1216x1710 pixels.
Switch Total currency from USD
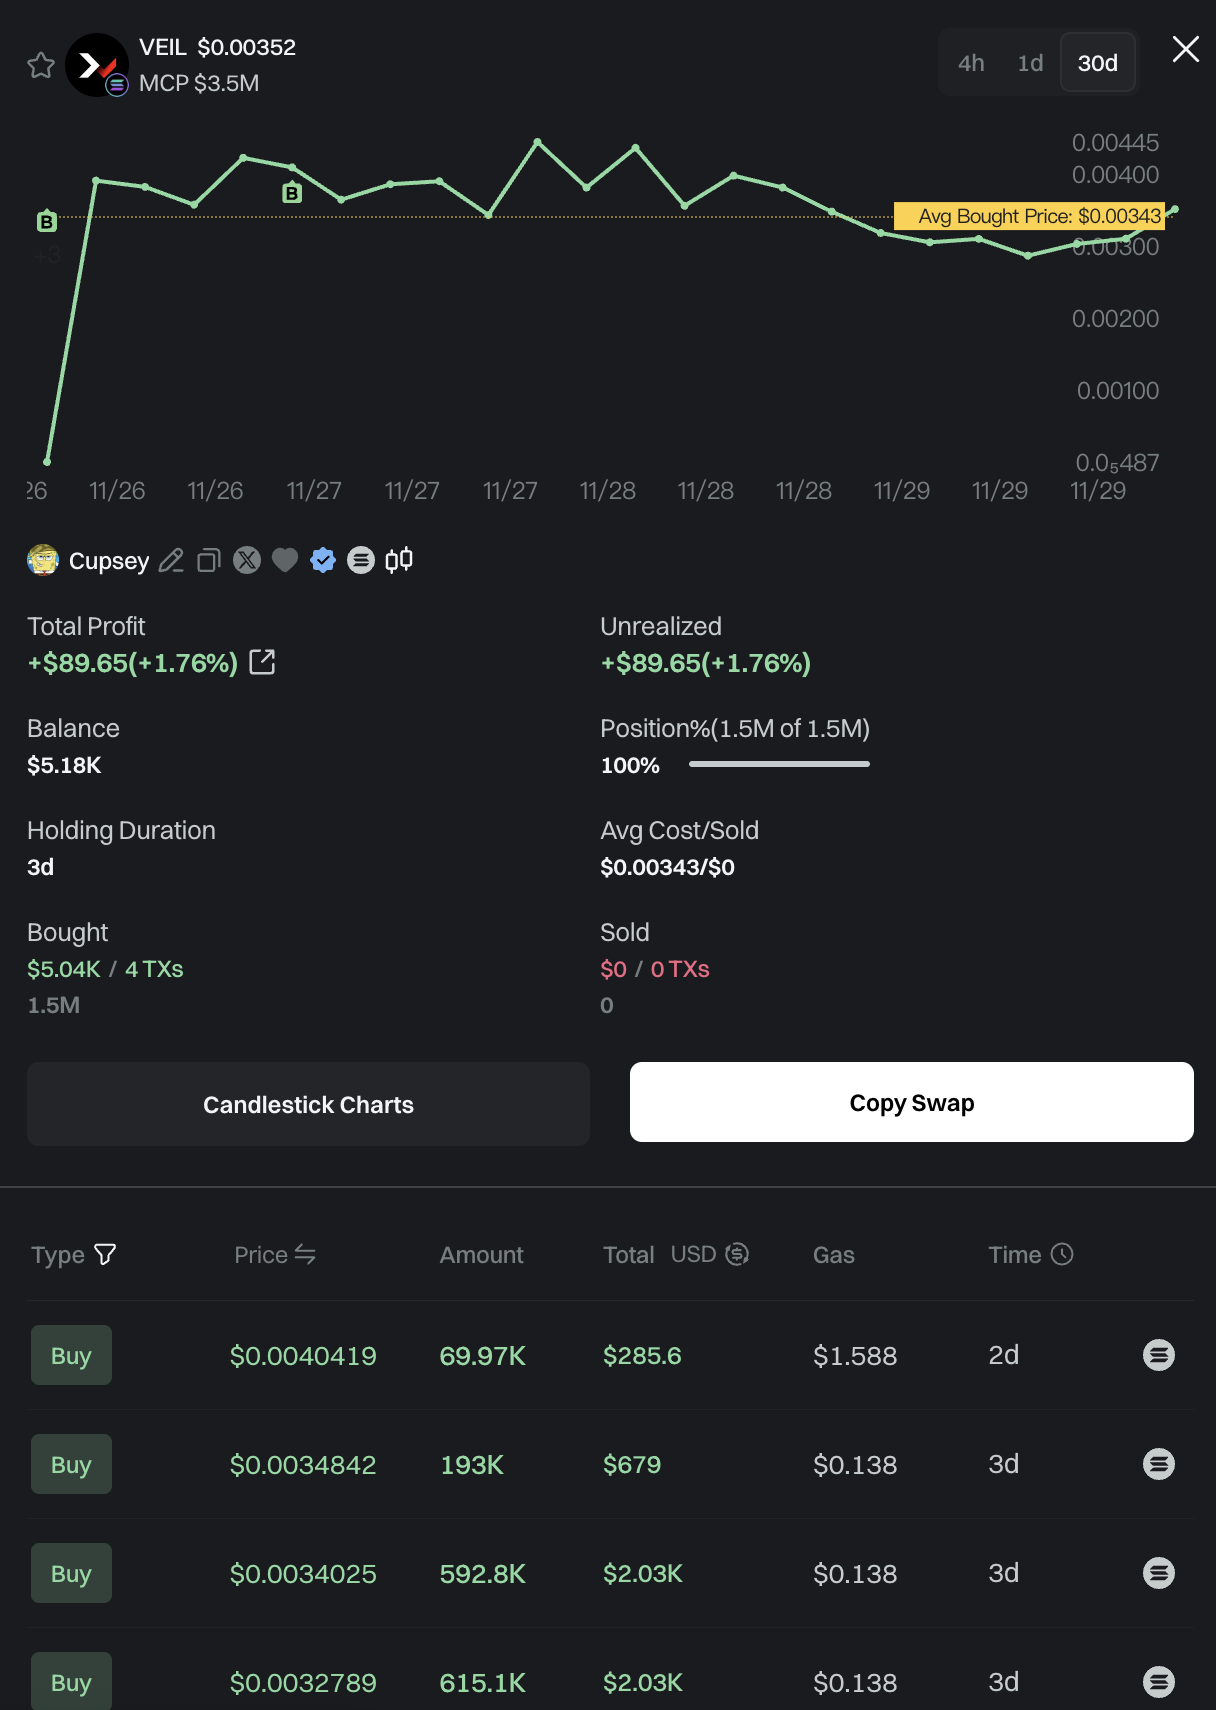click(x=737, y=1254)
